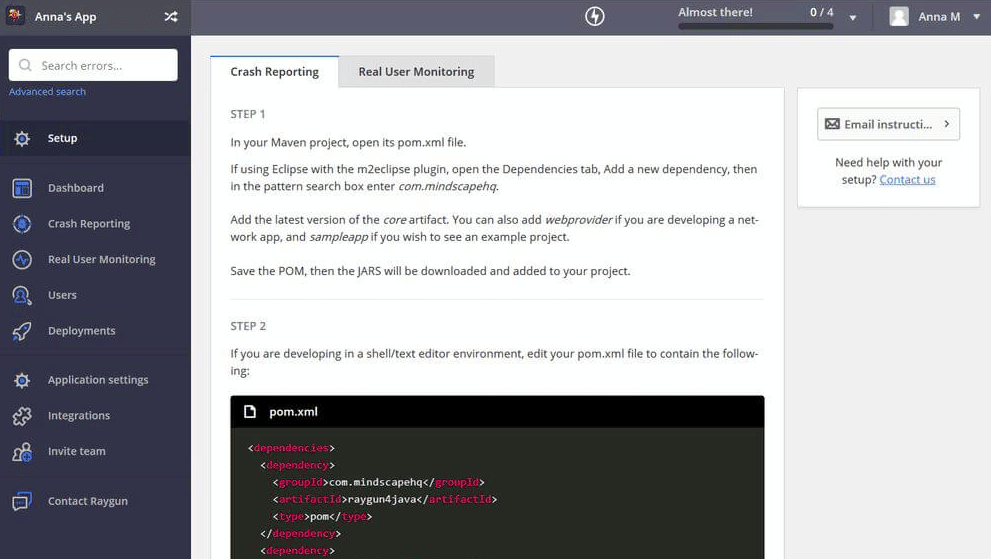
Task: Click the opening dependencies tag line
Action: pyautogui.click(x=291, y=448)
